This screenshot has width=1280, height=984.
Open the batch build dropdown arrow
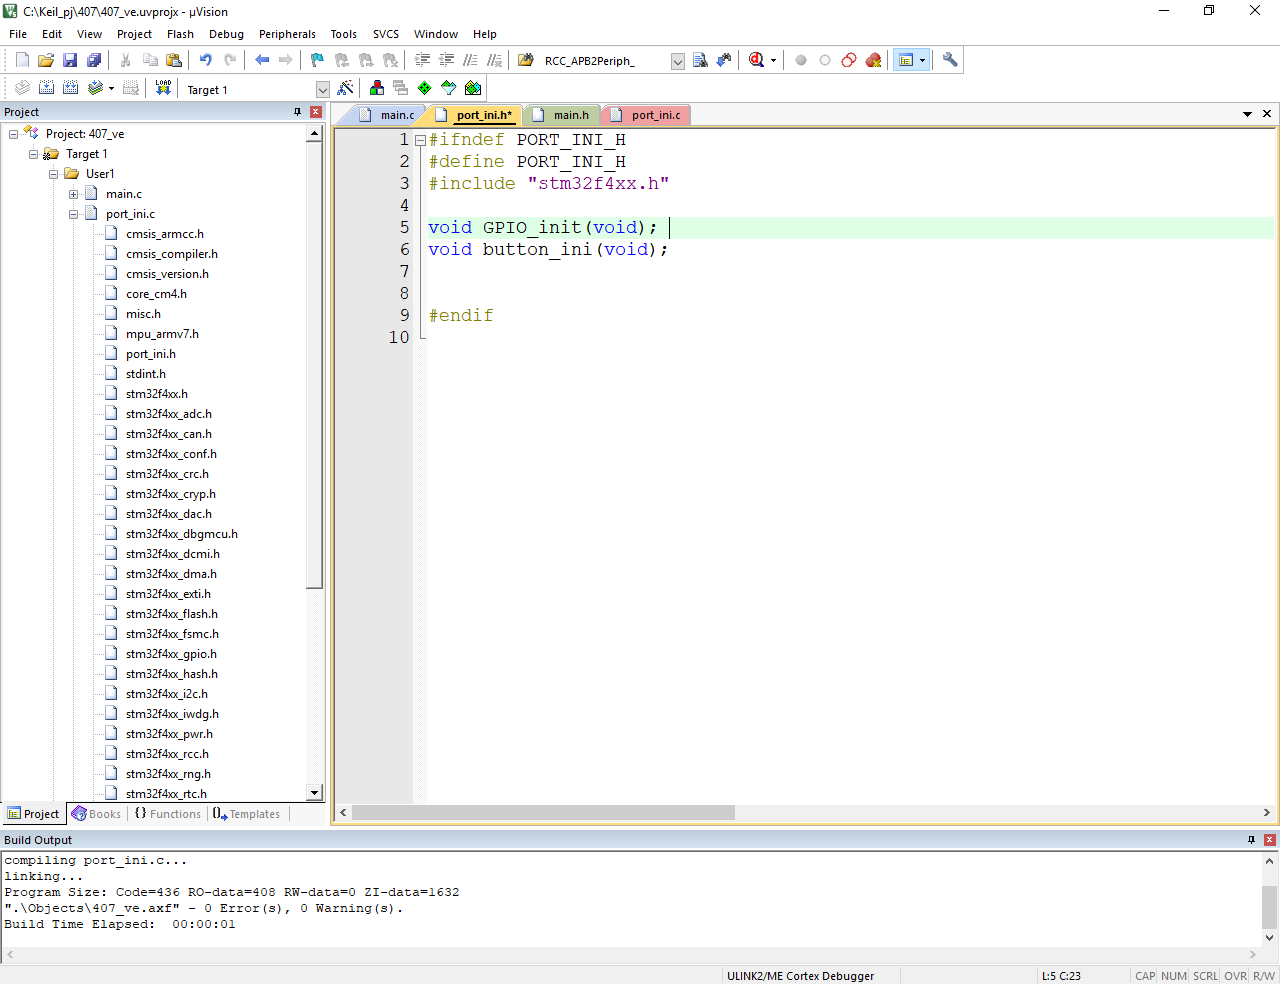click(x=111, y=88)
